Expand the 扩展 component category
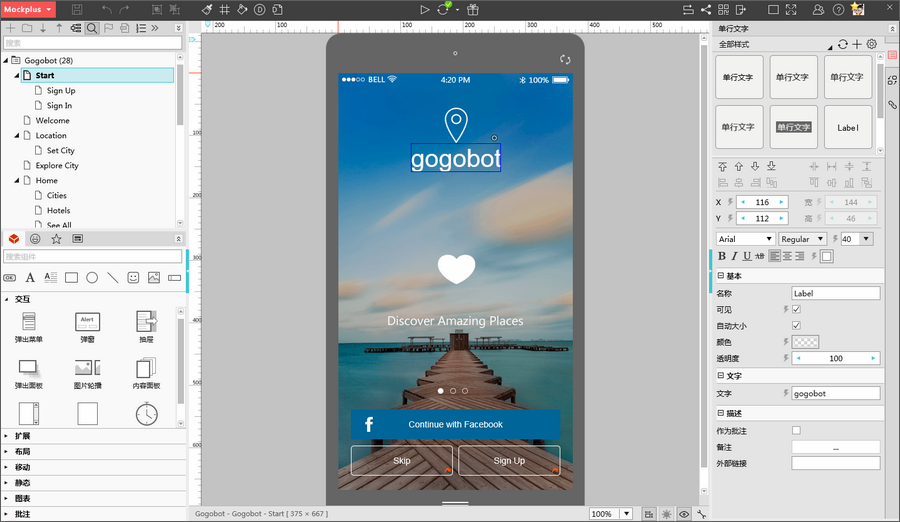 (x=22, y=436)
